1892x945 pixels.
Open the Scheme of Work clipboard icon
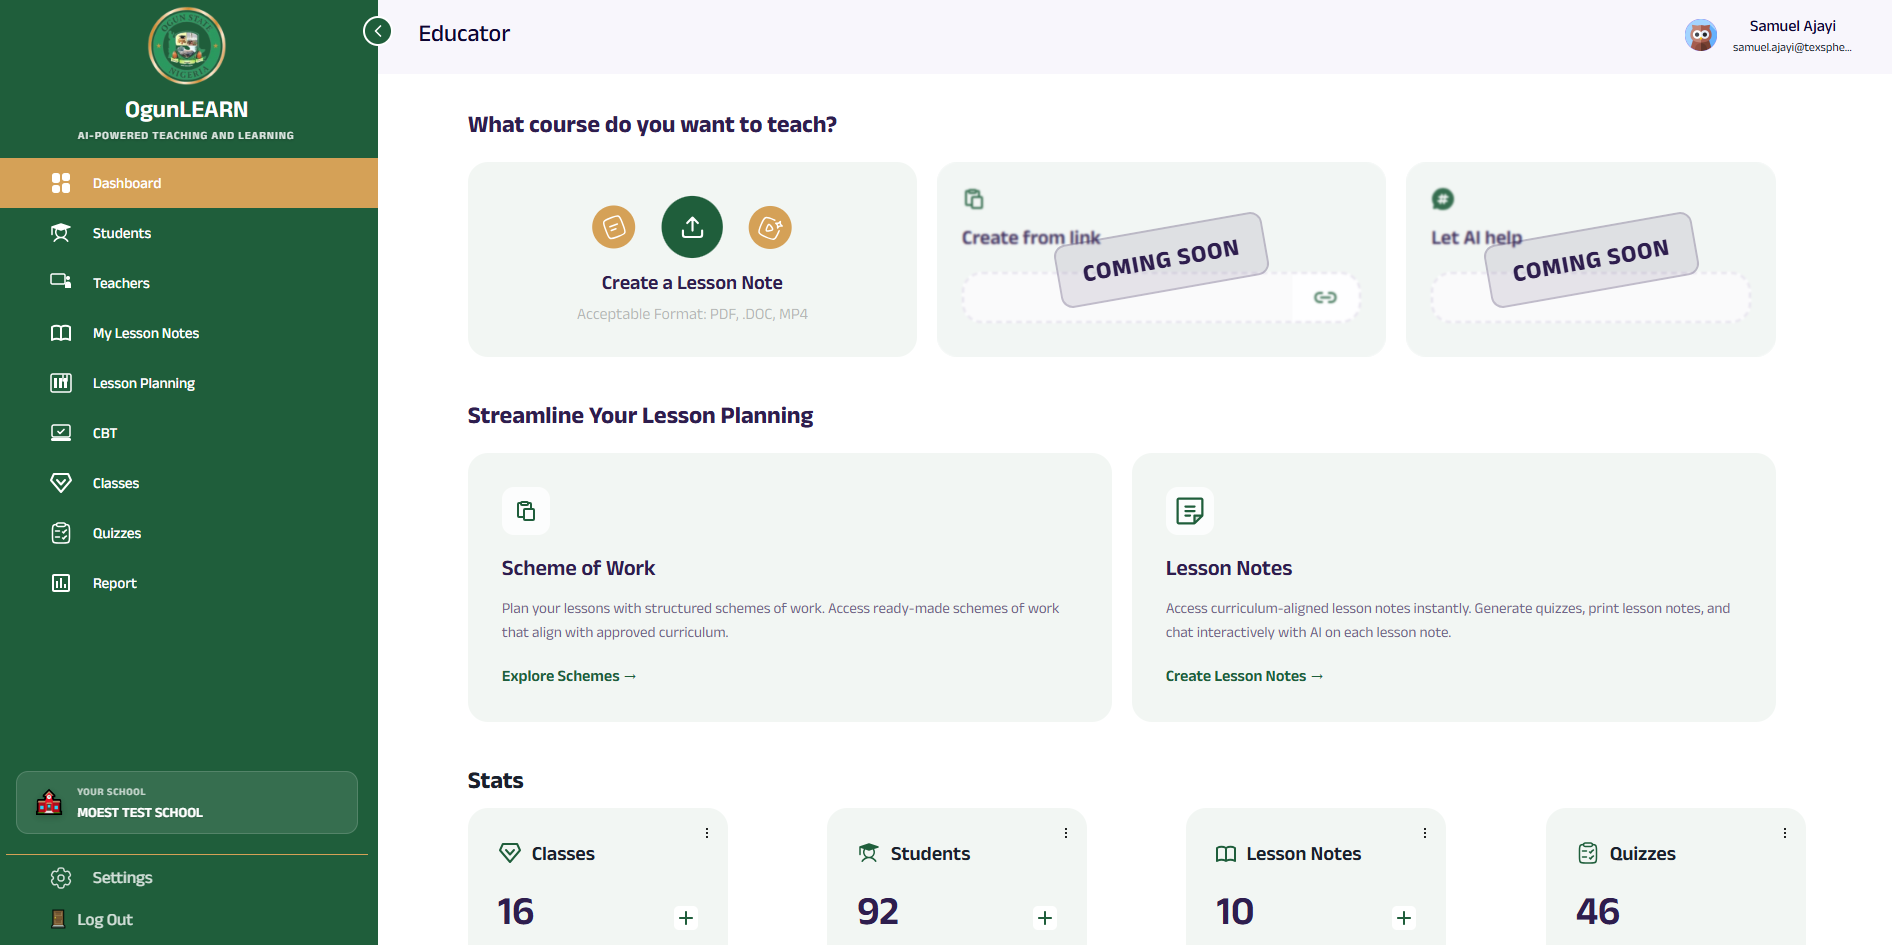point(526,511)
